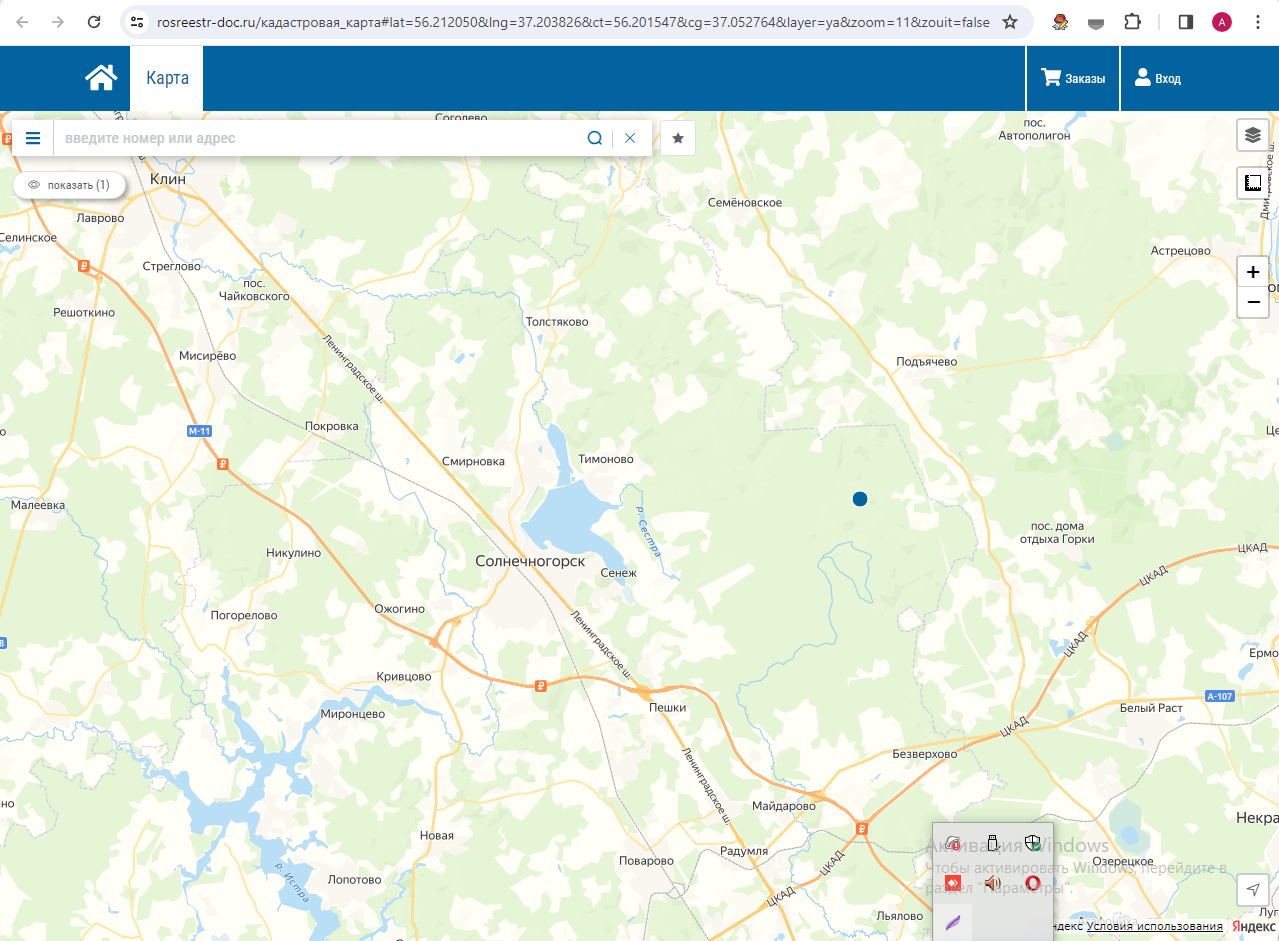The height and width of the screenshot is (941, 1279).
Task: Bookmark this page with star icon
Action: pyautogui.click(x=1010, y=22)
